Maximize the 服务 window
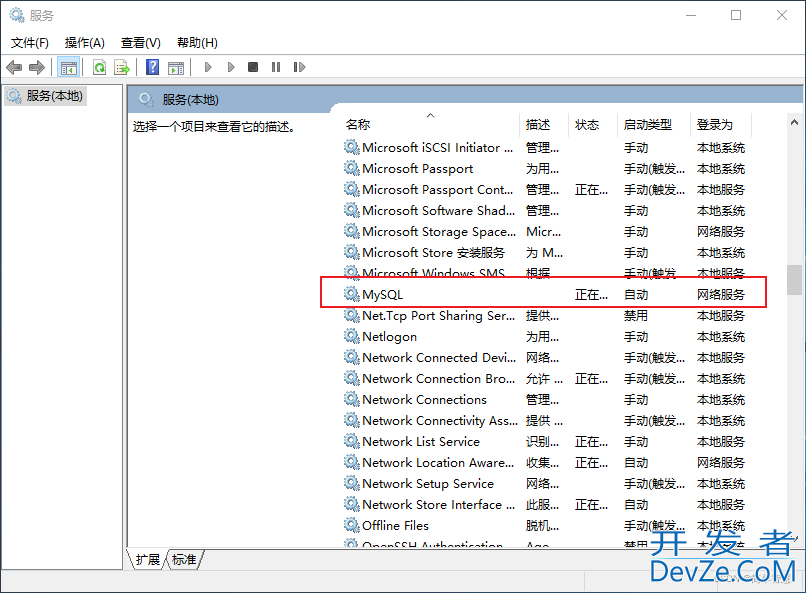The width and height of the screenshot is (806, 593). point(736,15)
